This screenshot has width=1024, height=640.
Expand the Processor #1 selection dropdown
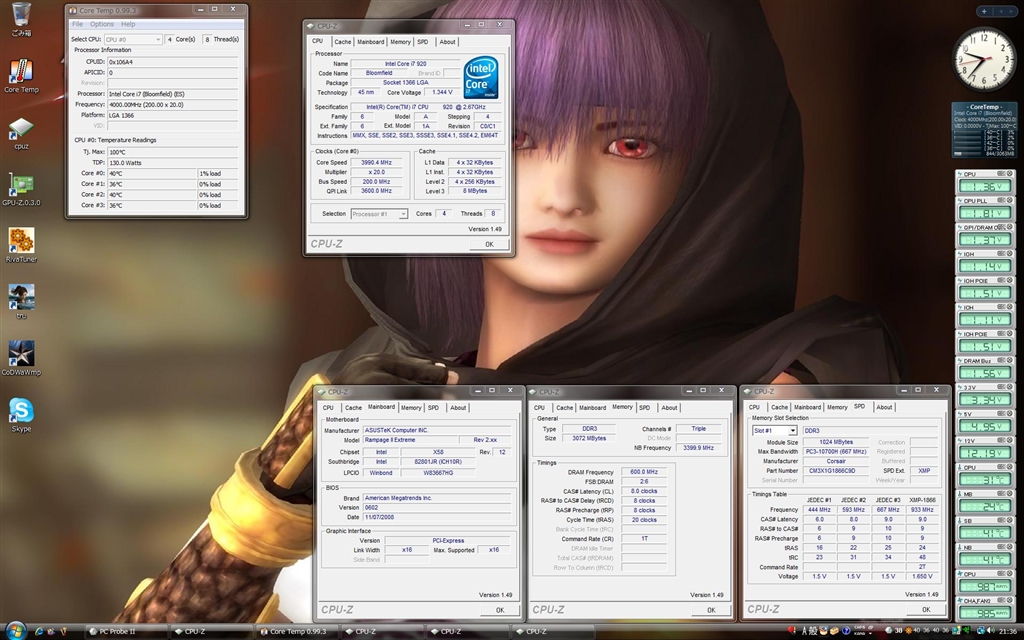point(377,214)
